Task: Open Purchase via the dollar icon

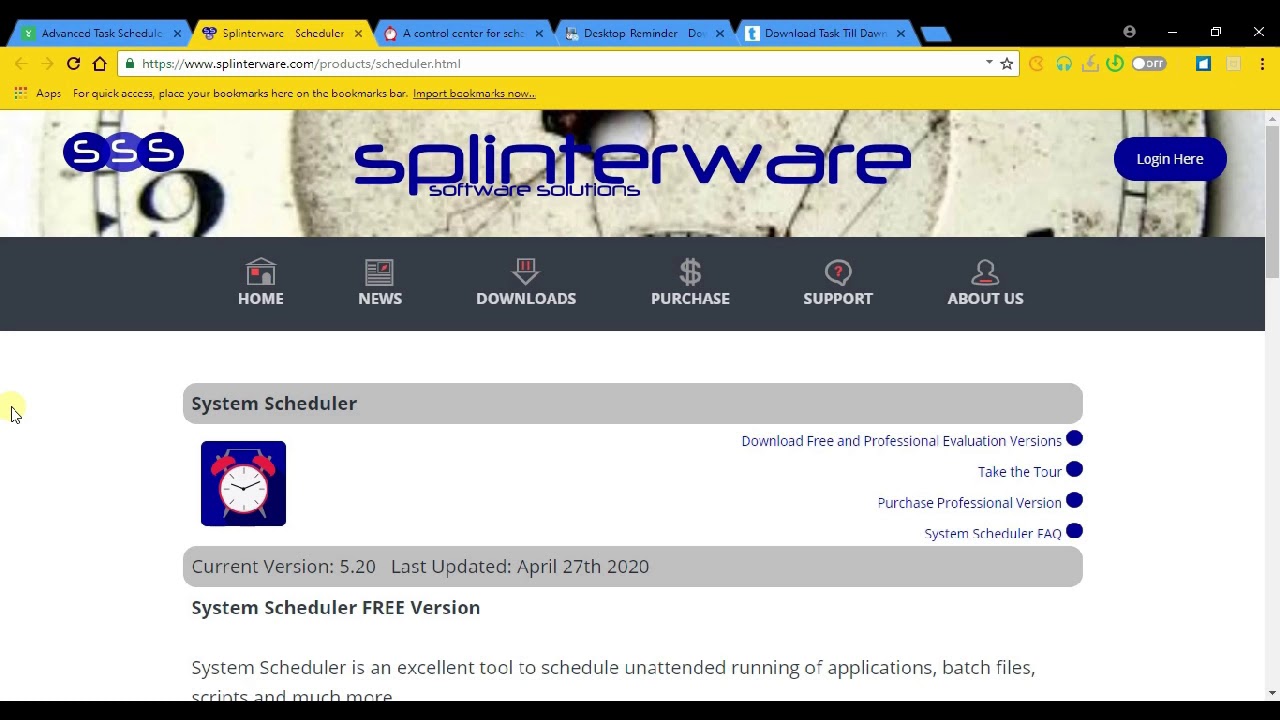Action: tap(690, 271)
